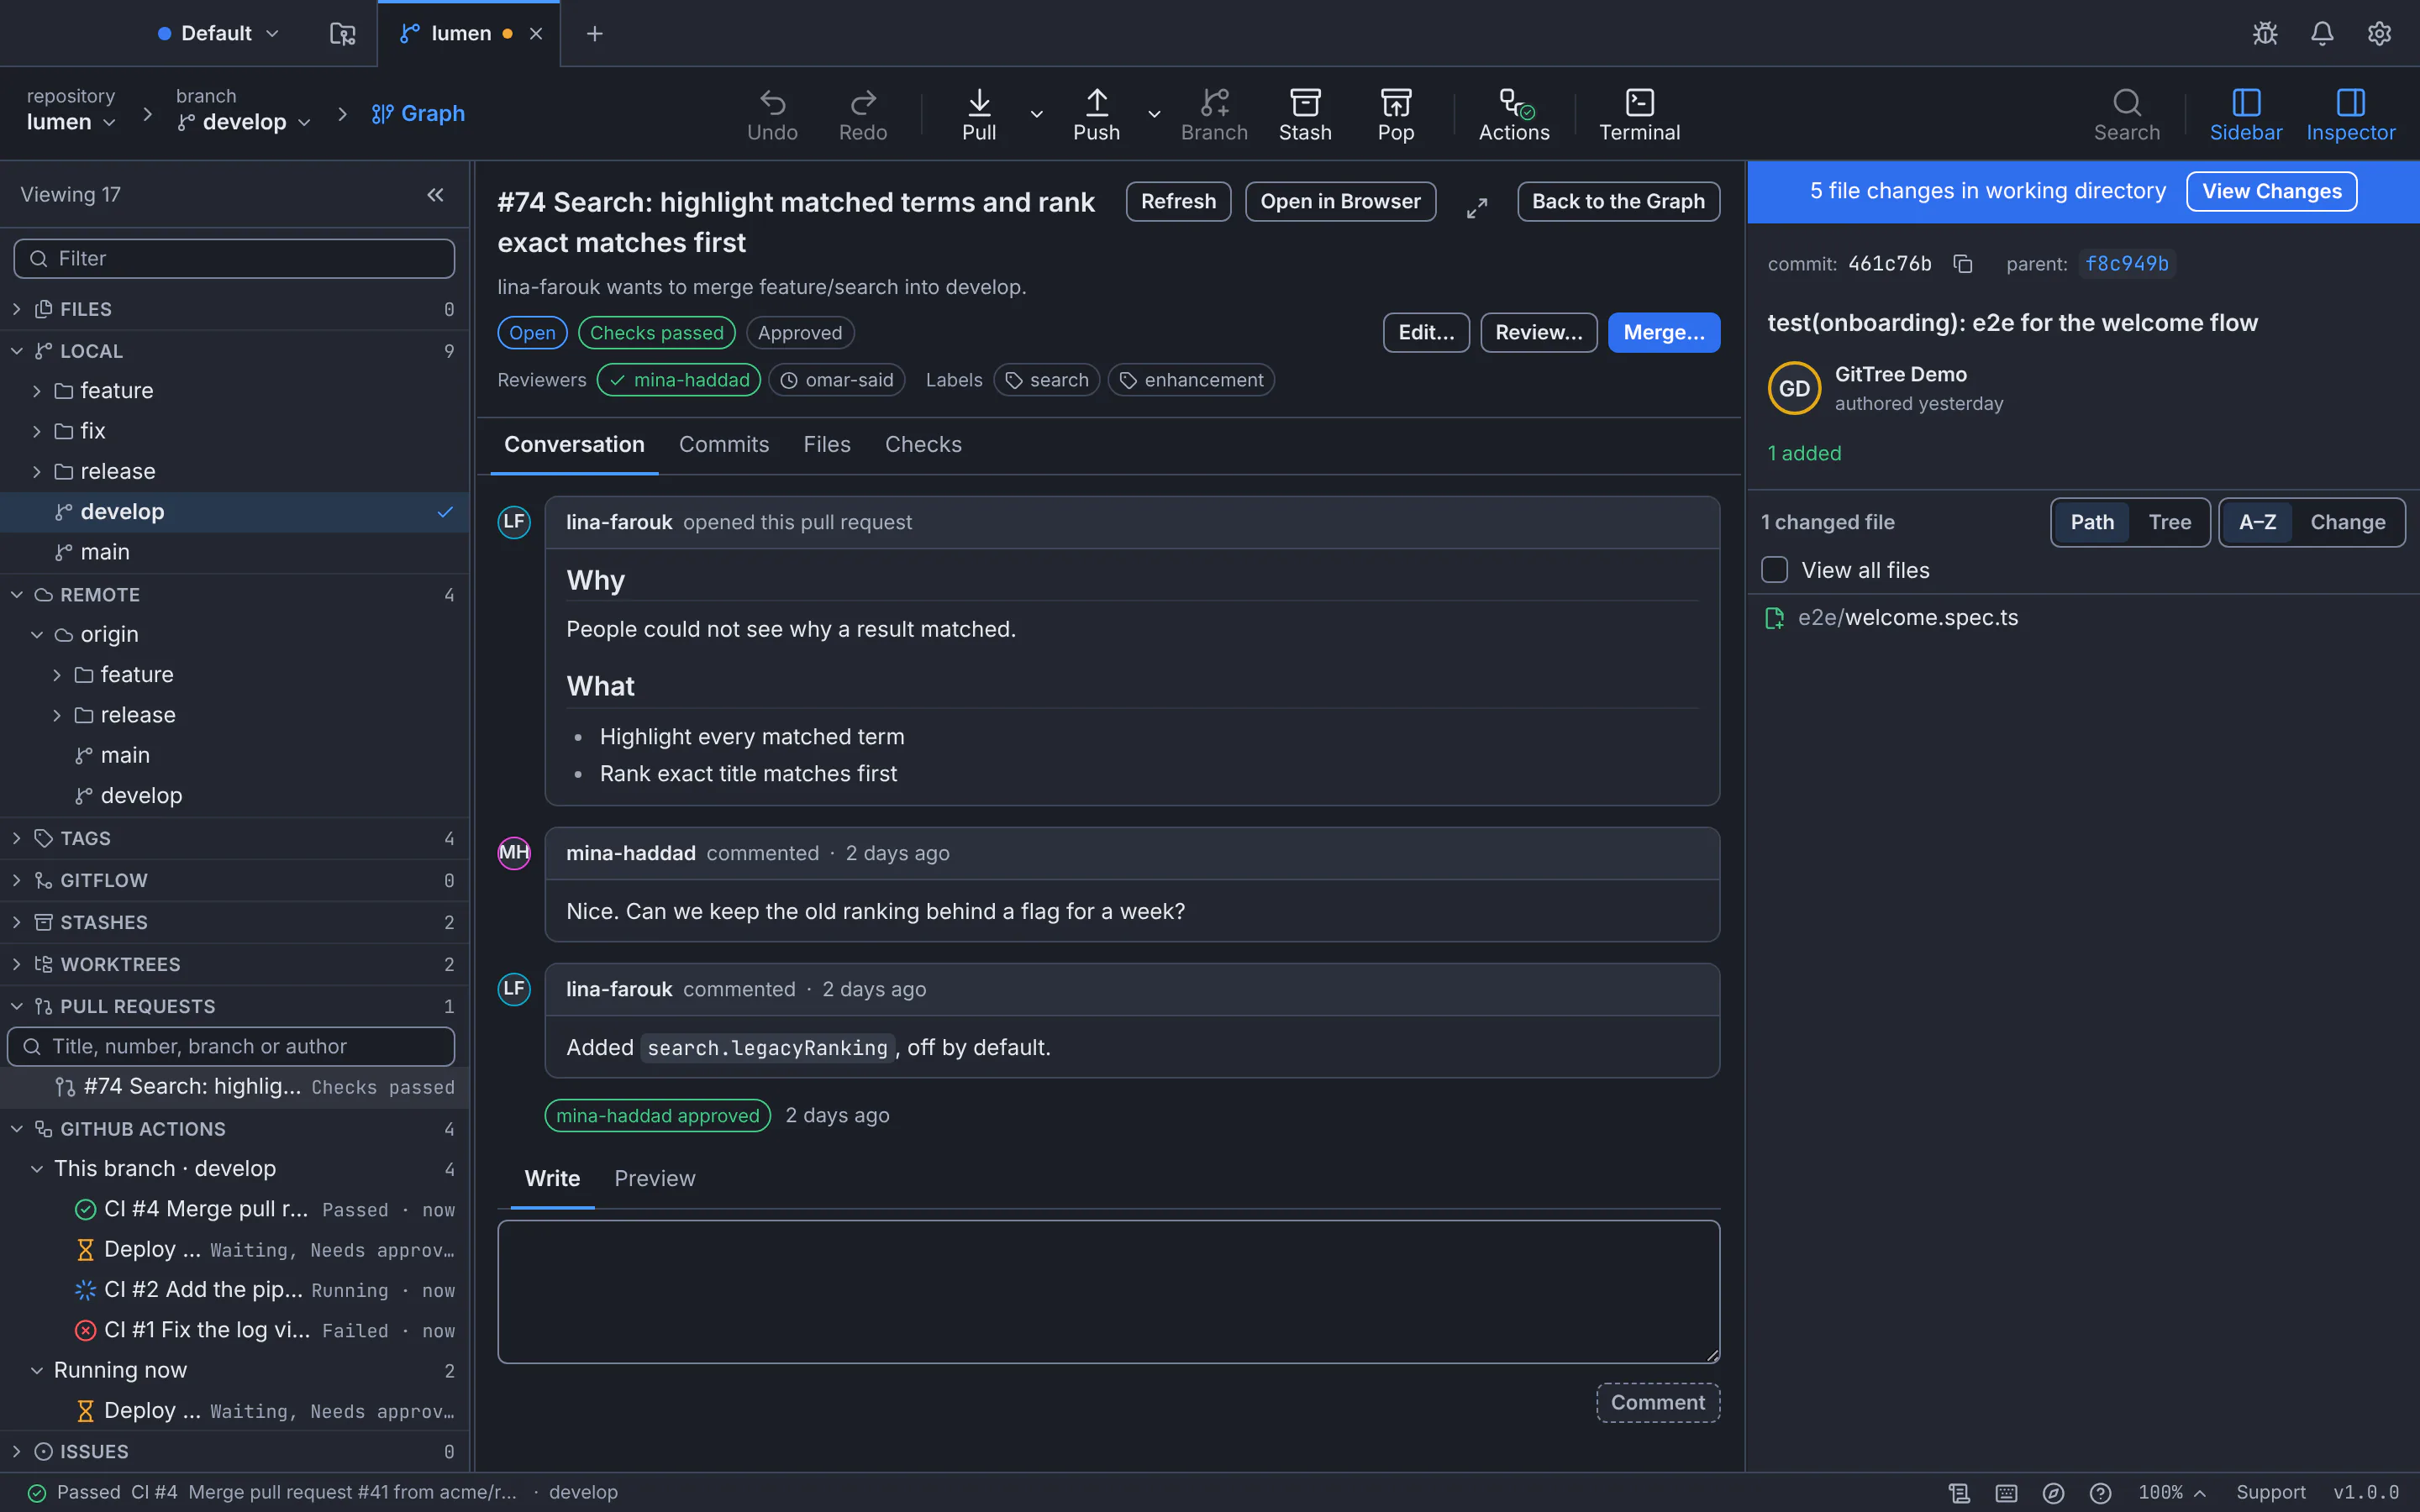The width and height of the screenshot is (2420, 1512).
Task: Switch file list to Path view
Action: pyautogui.click(x=2092, y=522)
